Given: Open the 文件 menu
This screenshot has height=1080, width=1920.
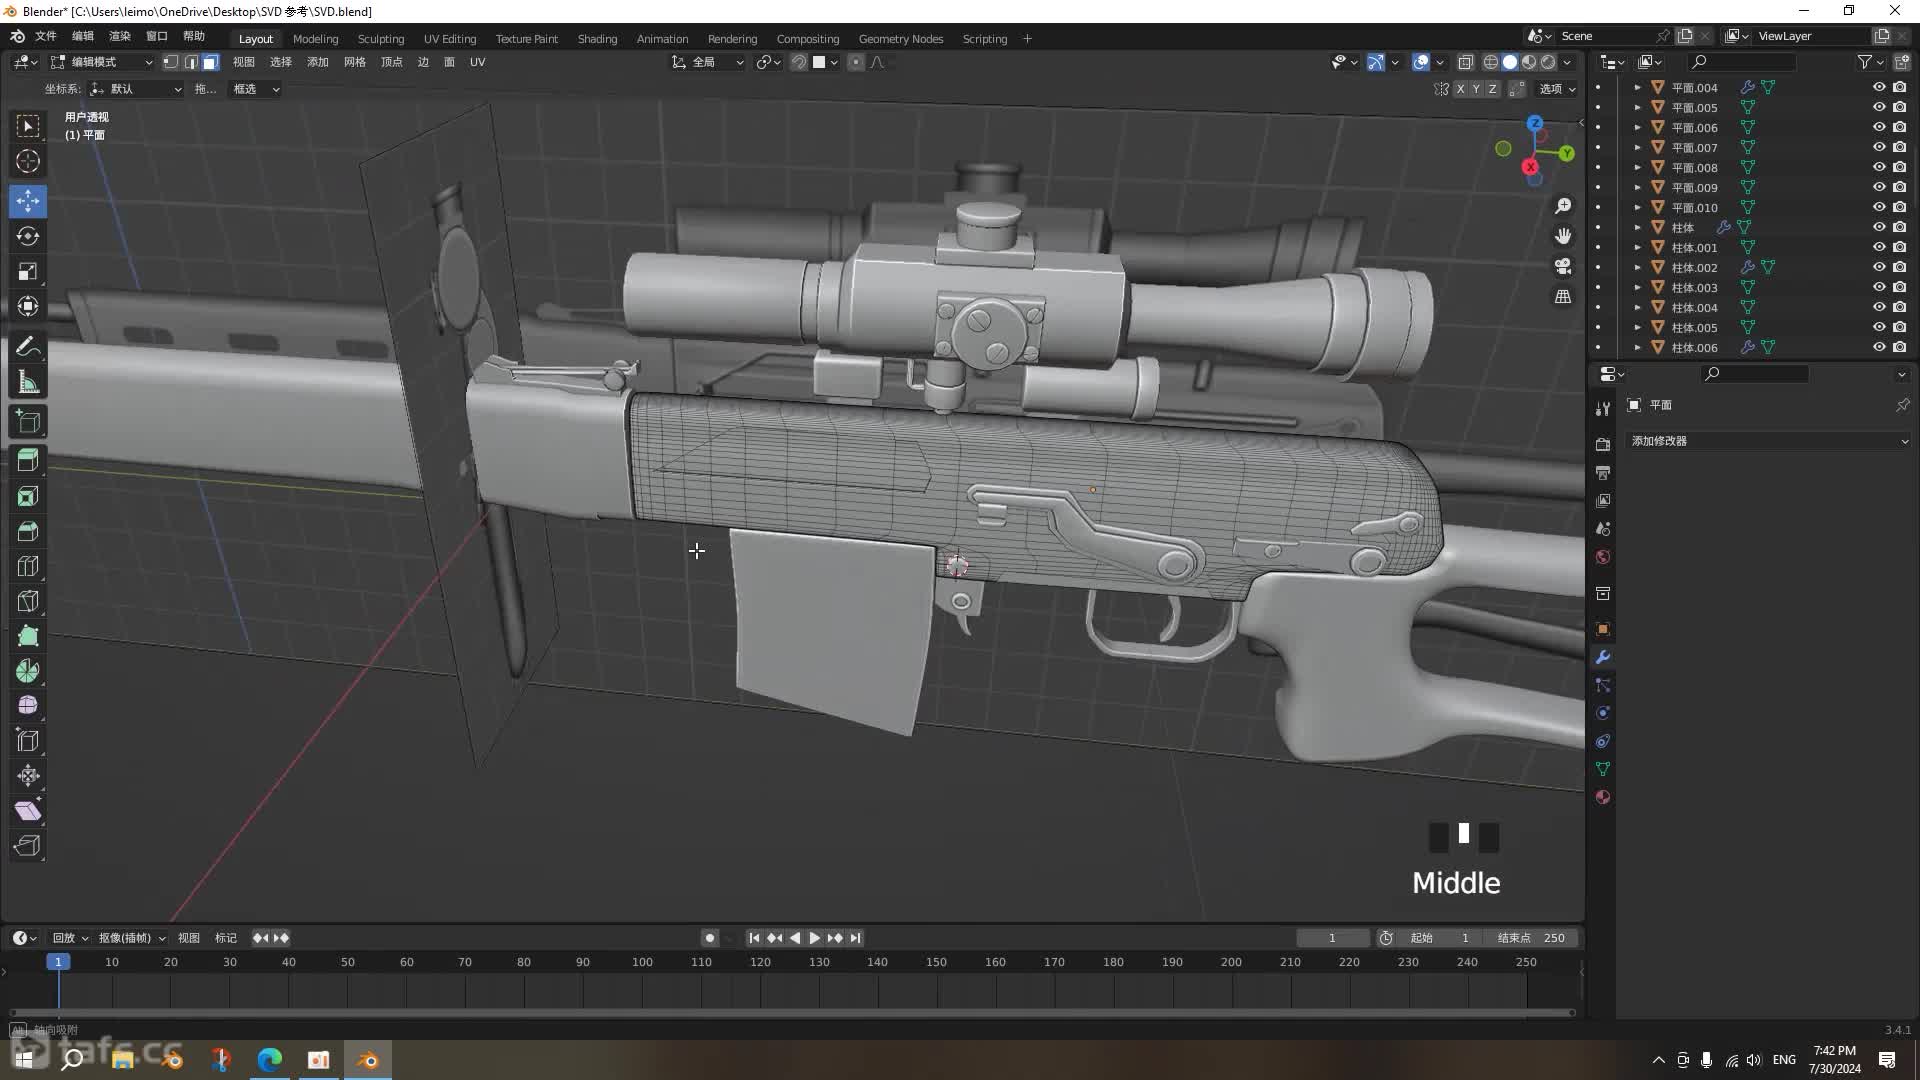Looking at the screenshot, I should click(46, 36).
